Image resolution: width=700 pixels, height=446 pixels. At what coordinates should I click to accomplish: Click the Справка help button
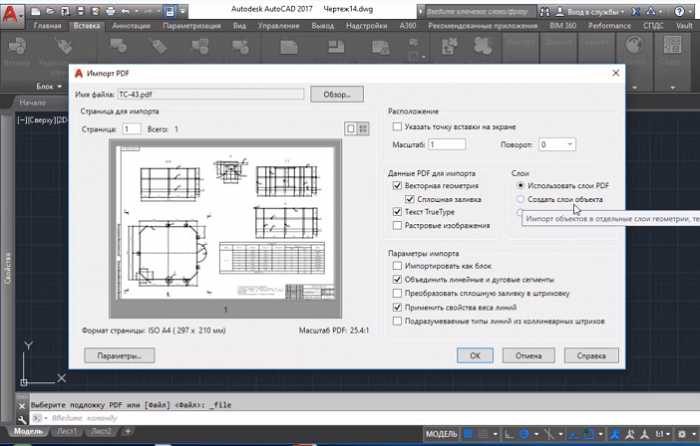(x=592, y=356)
